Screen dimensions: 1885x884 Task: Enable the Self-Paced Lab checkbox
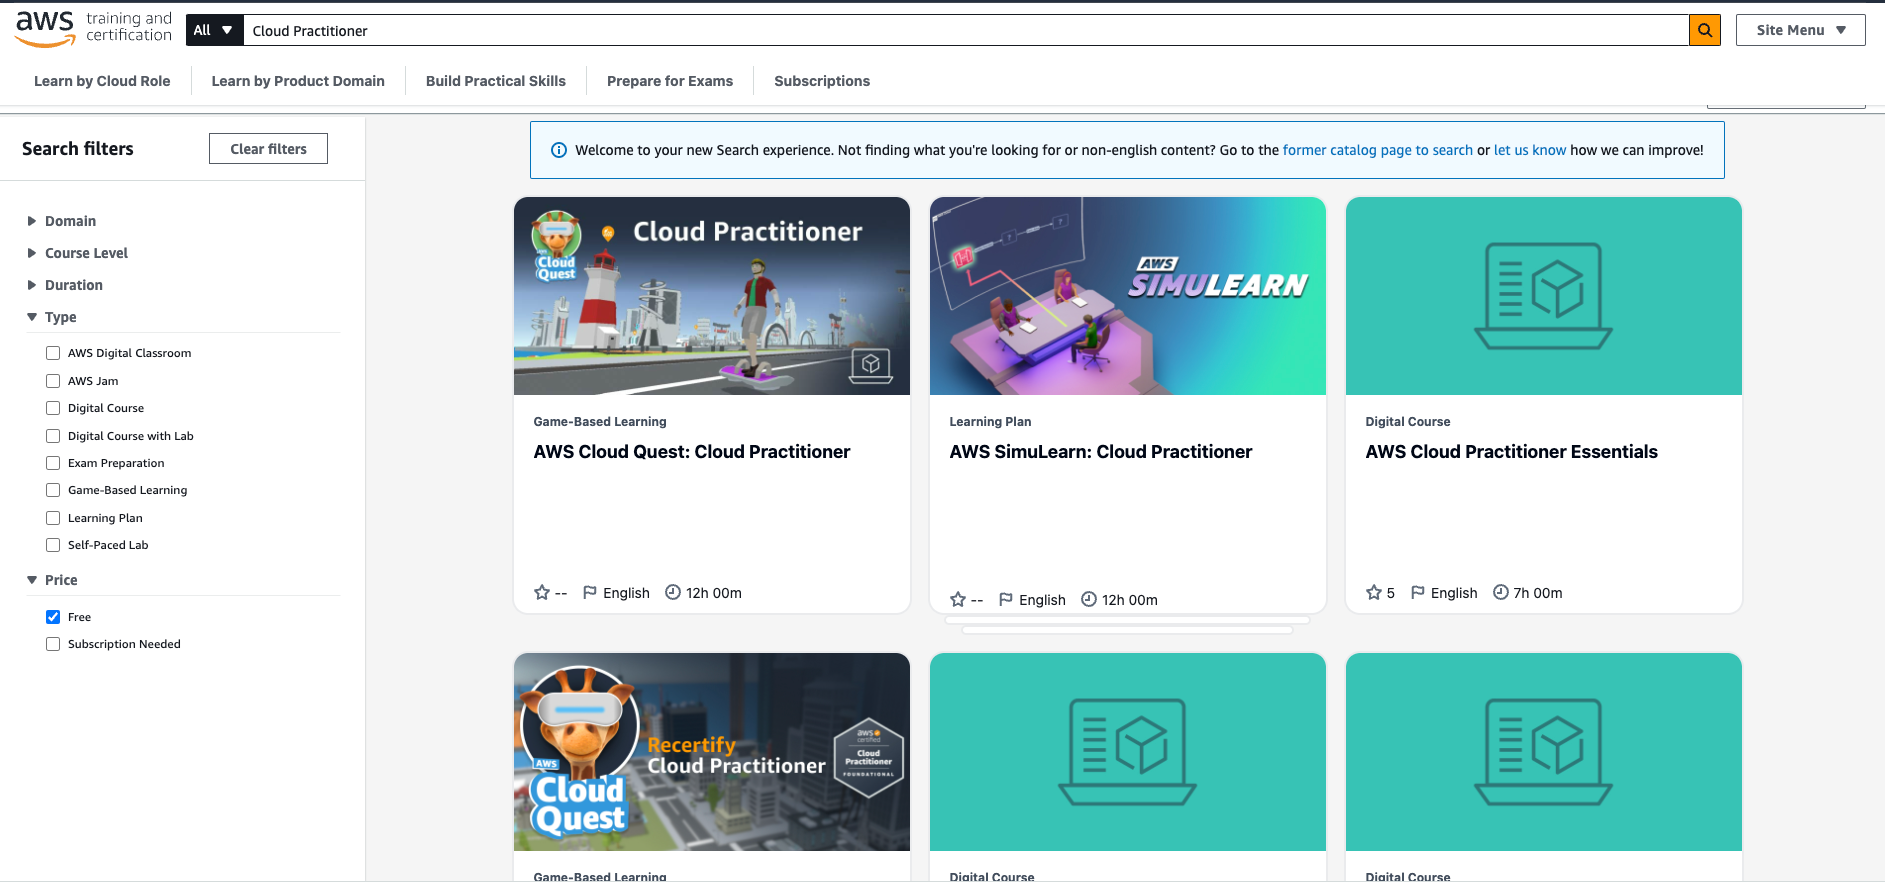tap(53, 545)
